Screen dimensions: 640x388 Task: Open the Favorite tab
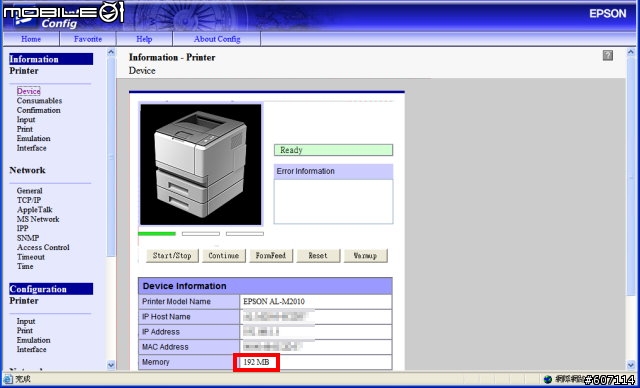pos(88,39)
